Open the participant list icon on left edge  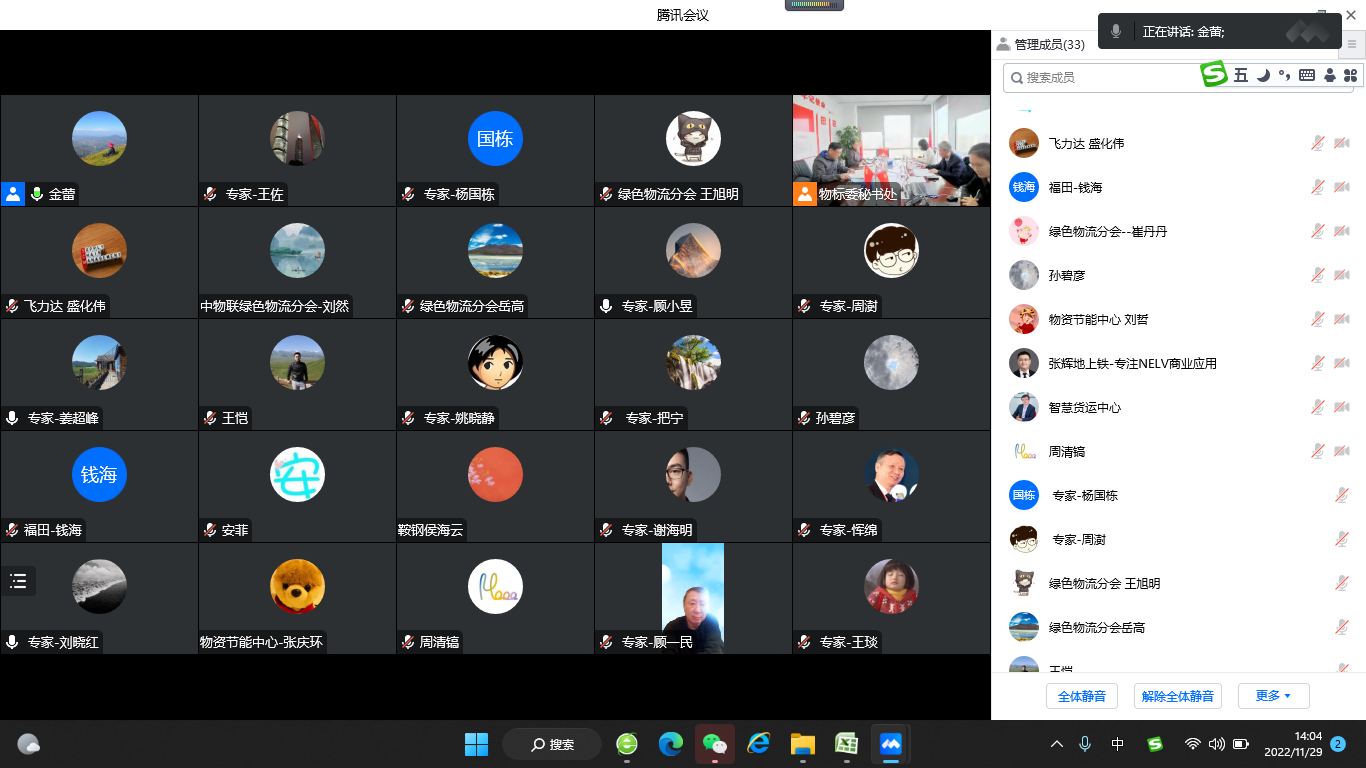coord(18,581)
